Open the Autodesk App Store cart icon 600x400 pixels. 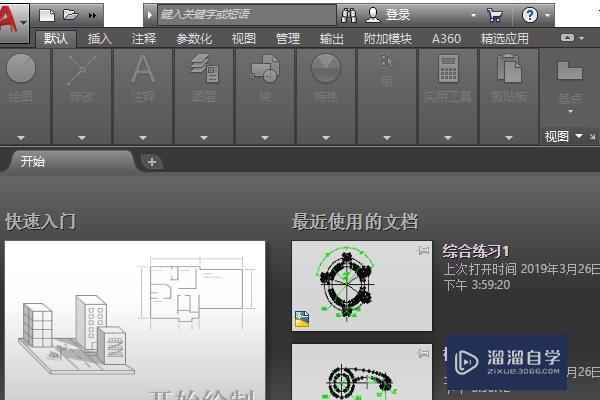pyautogui.click(x=495, y=15)
